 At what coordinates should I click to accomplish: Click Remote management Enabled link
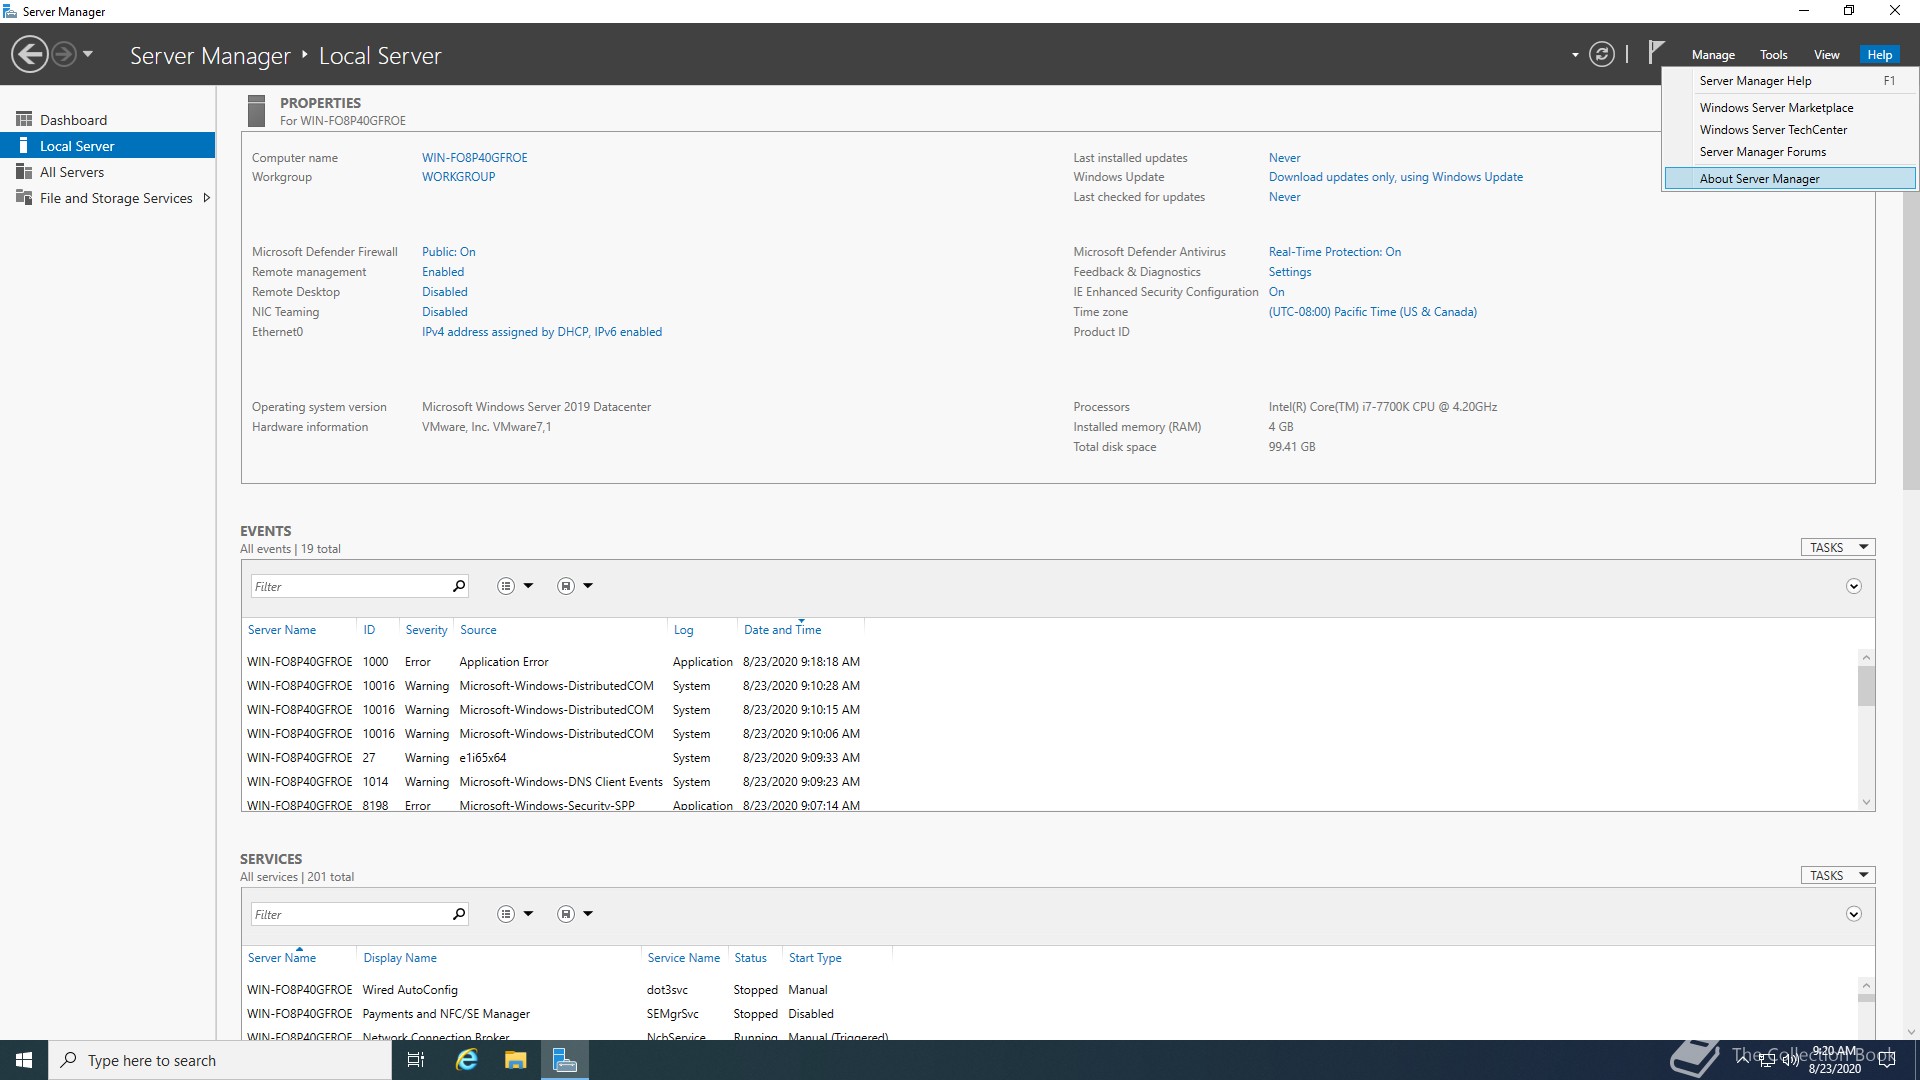click(x=443, y=272)
